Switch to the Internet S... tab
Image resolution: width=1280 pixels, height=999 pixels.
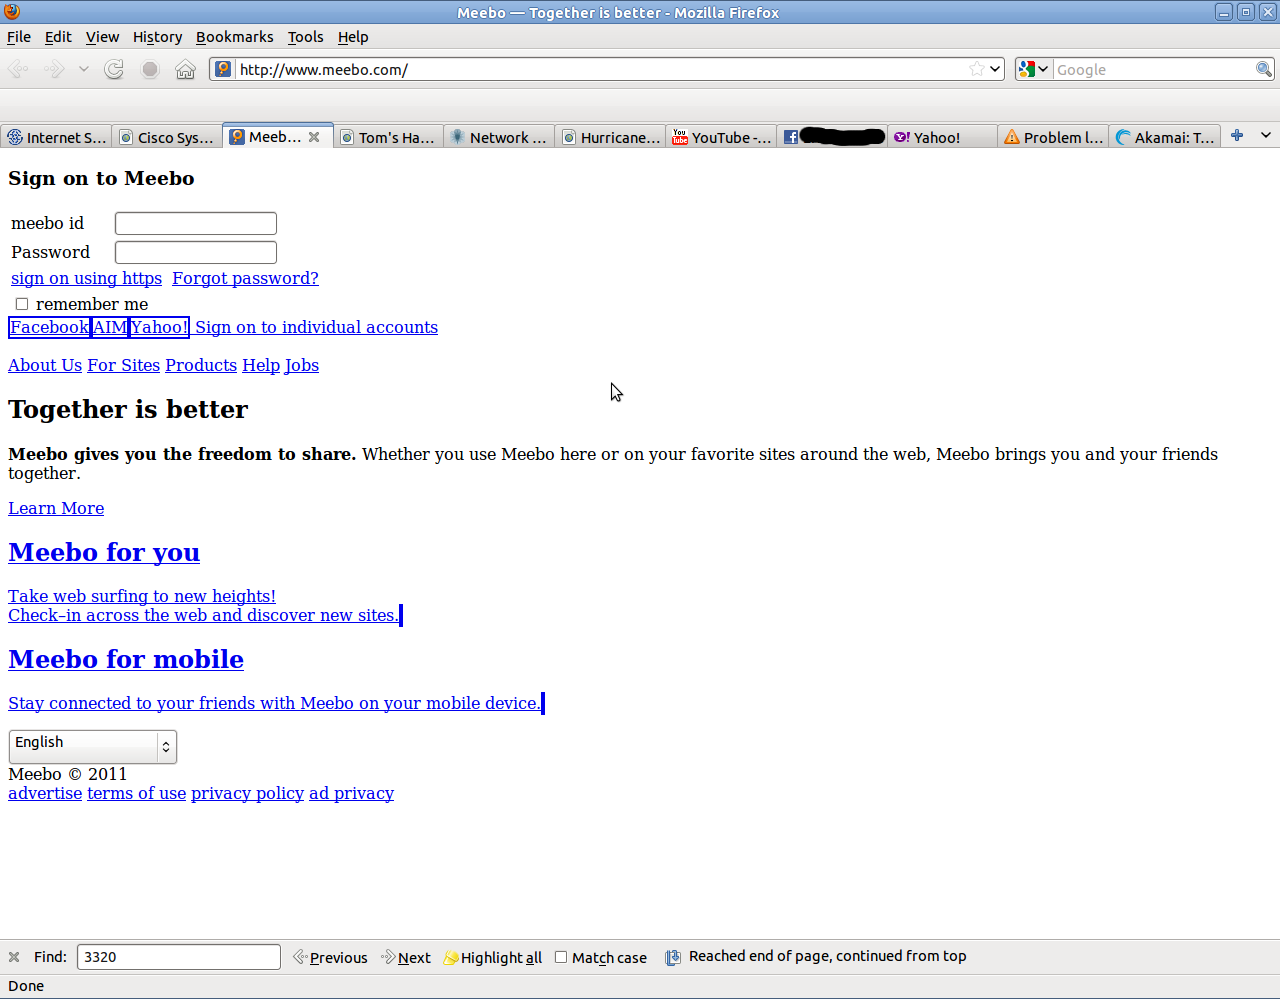coord(56,137)
